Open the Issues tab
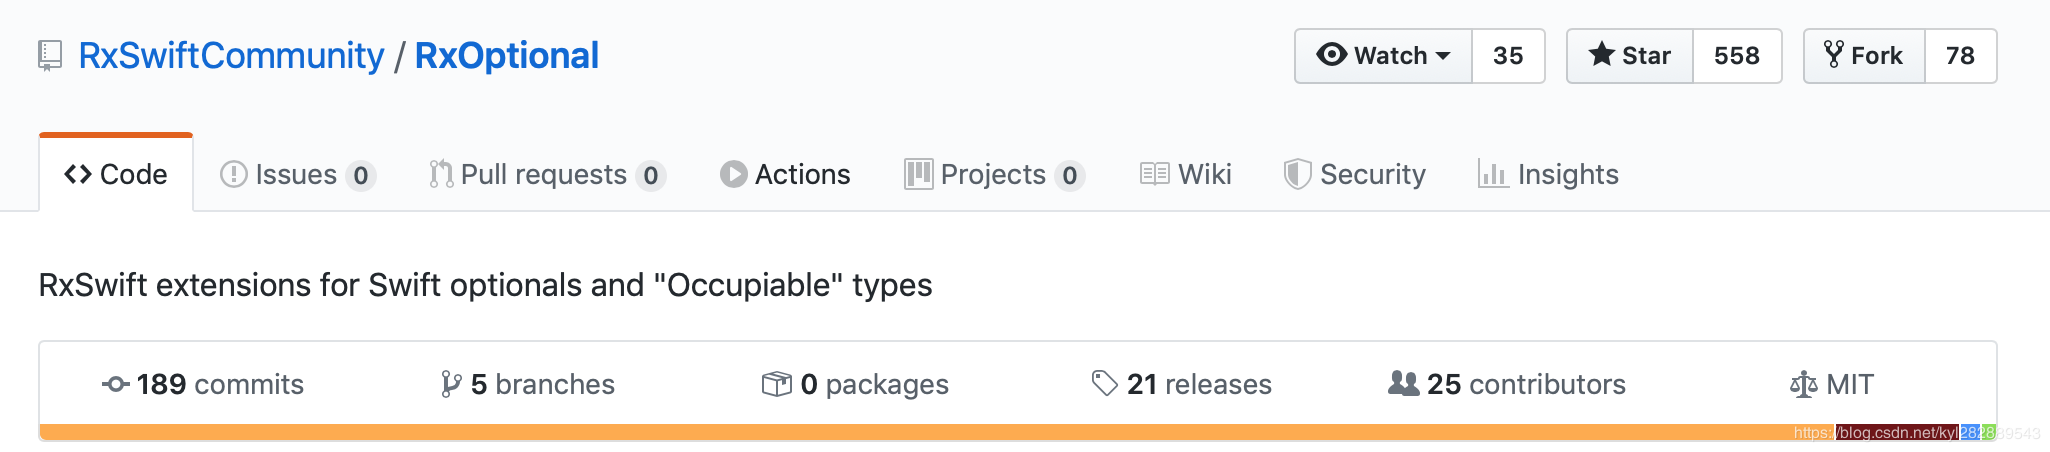Image resolution: width=2050 pixels, height=452 pixels. pyautogui.click(x=297, y=174)
